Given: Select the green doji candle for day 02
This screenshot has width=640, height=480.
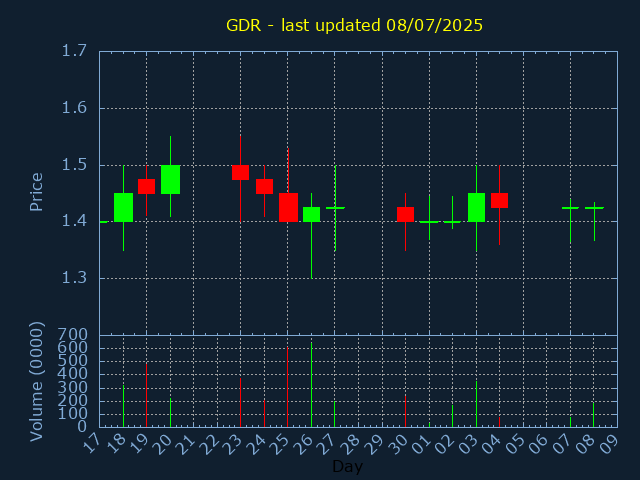Looking at the screenshot, I should (x=452, y=222).
